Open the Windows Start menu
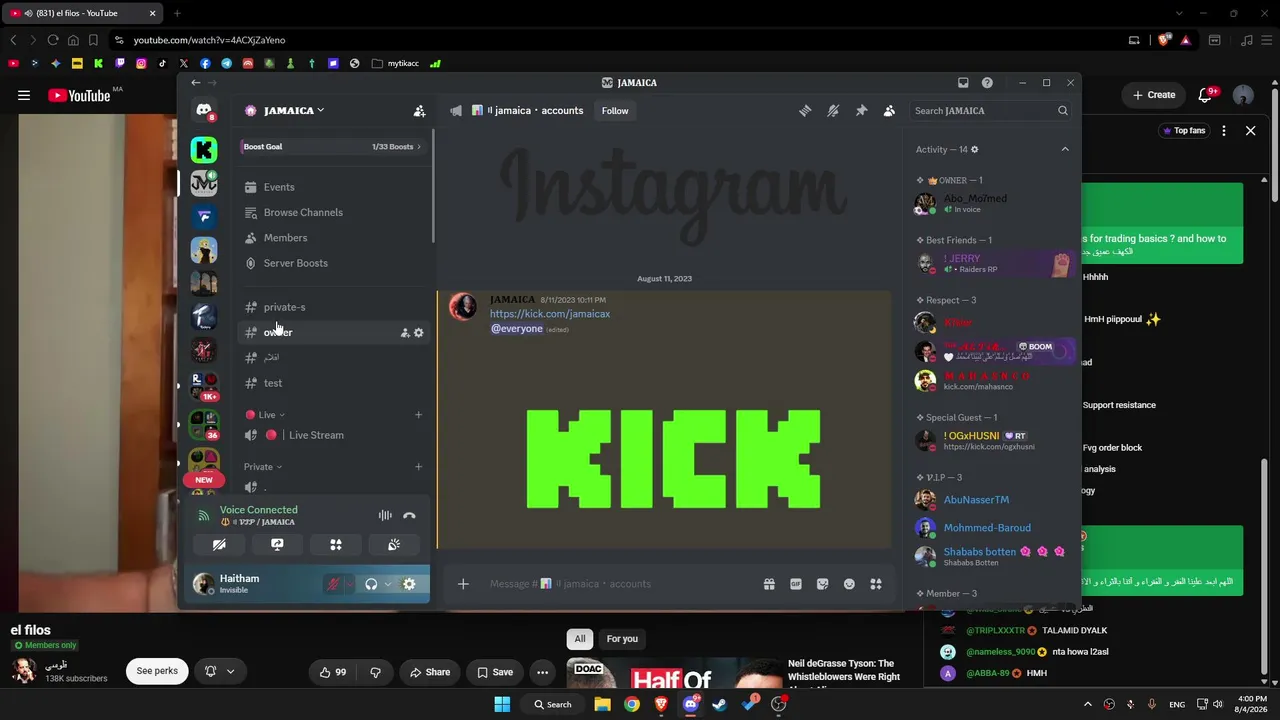Viewport: 1280px width, 720px height. (x=502, y=704)
